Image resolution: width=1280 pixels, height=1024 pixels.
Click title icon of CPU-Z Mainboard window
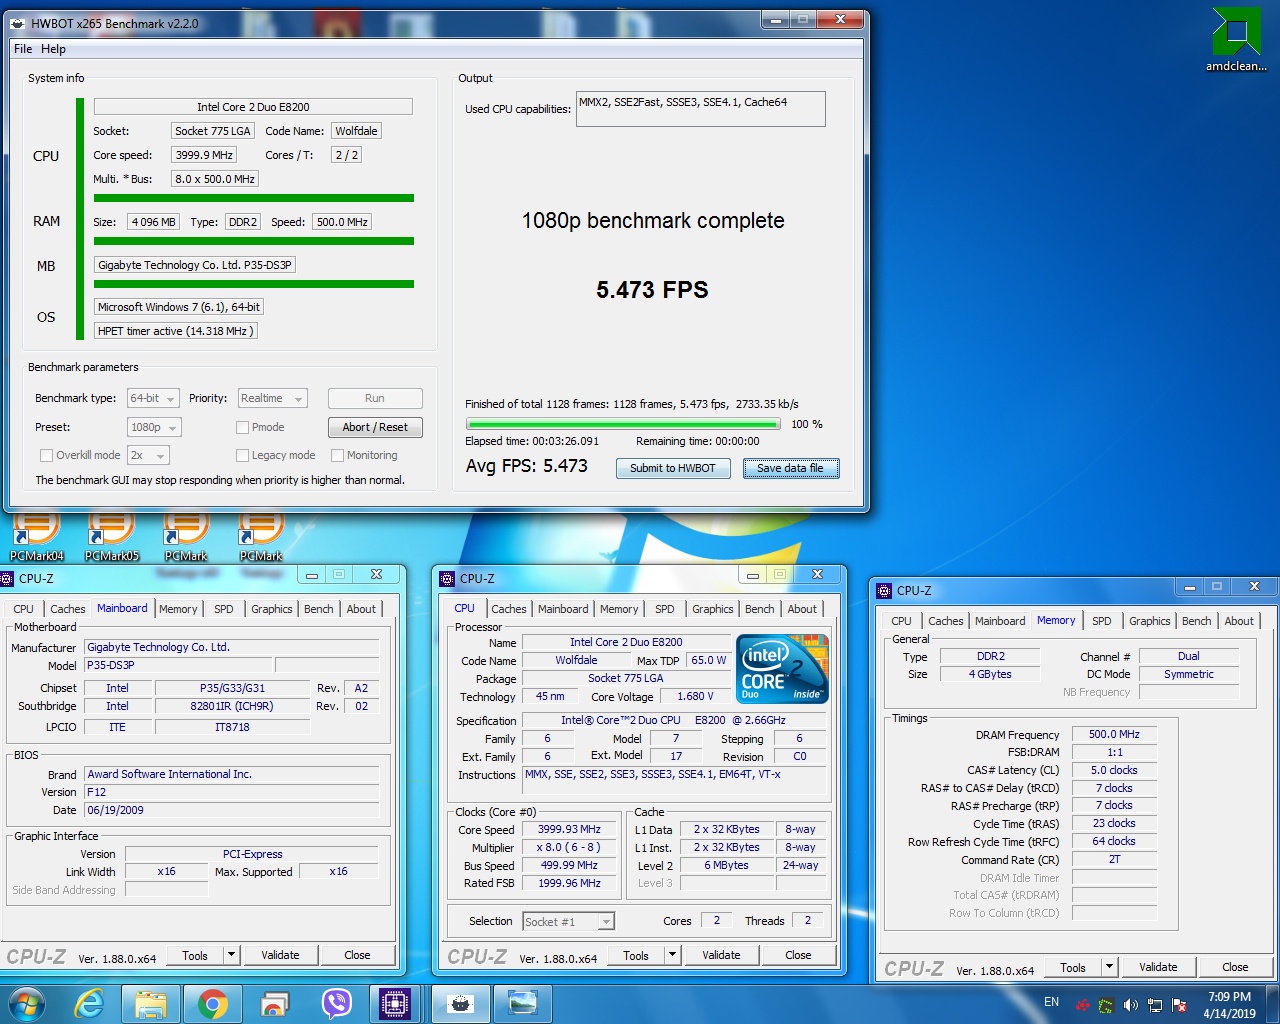[8, 578]
